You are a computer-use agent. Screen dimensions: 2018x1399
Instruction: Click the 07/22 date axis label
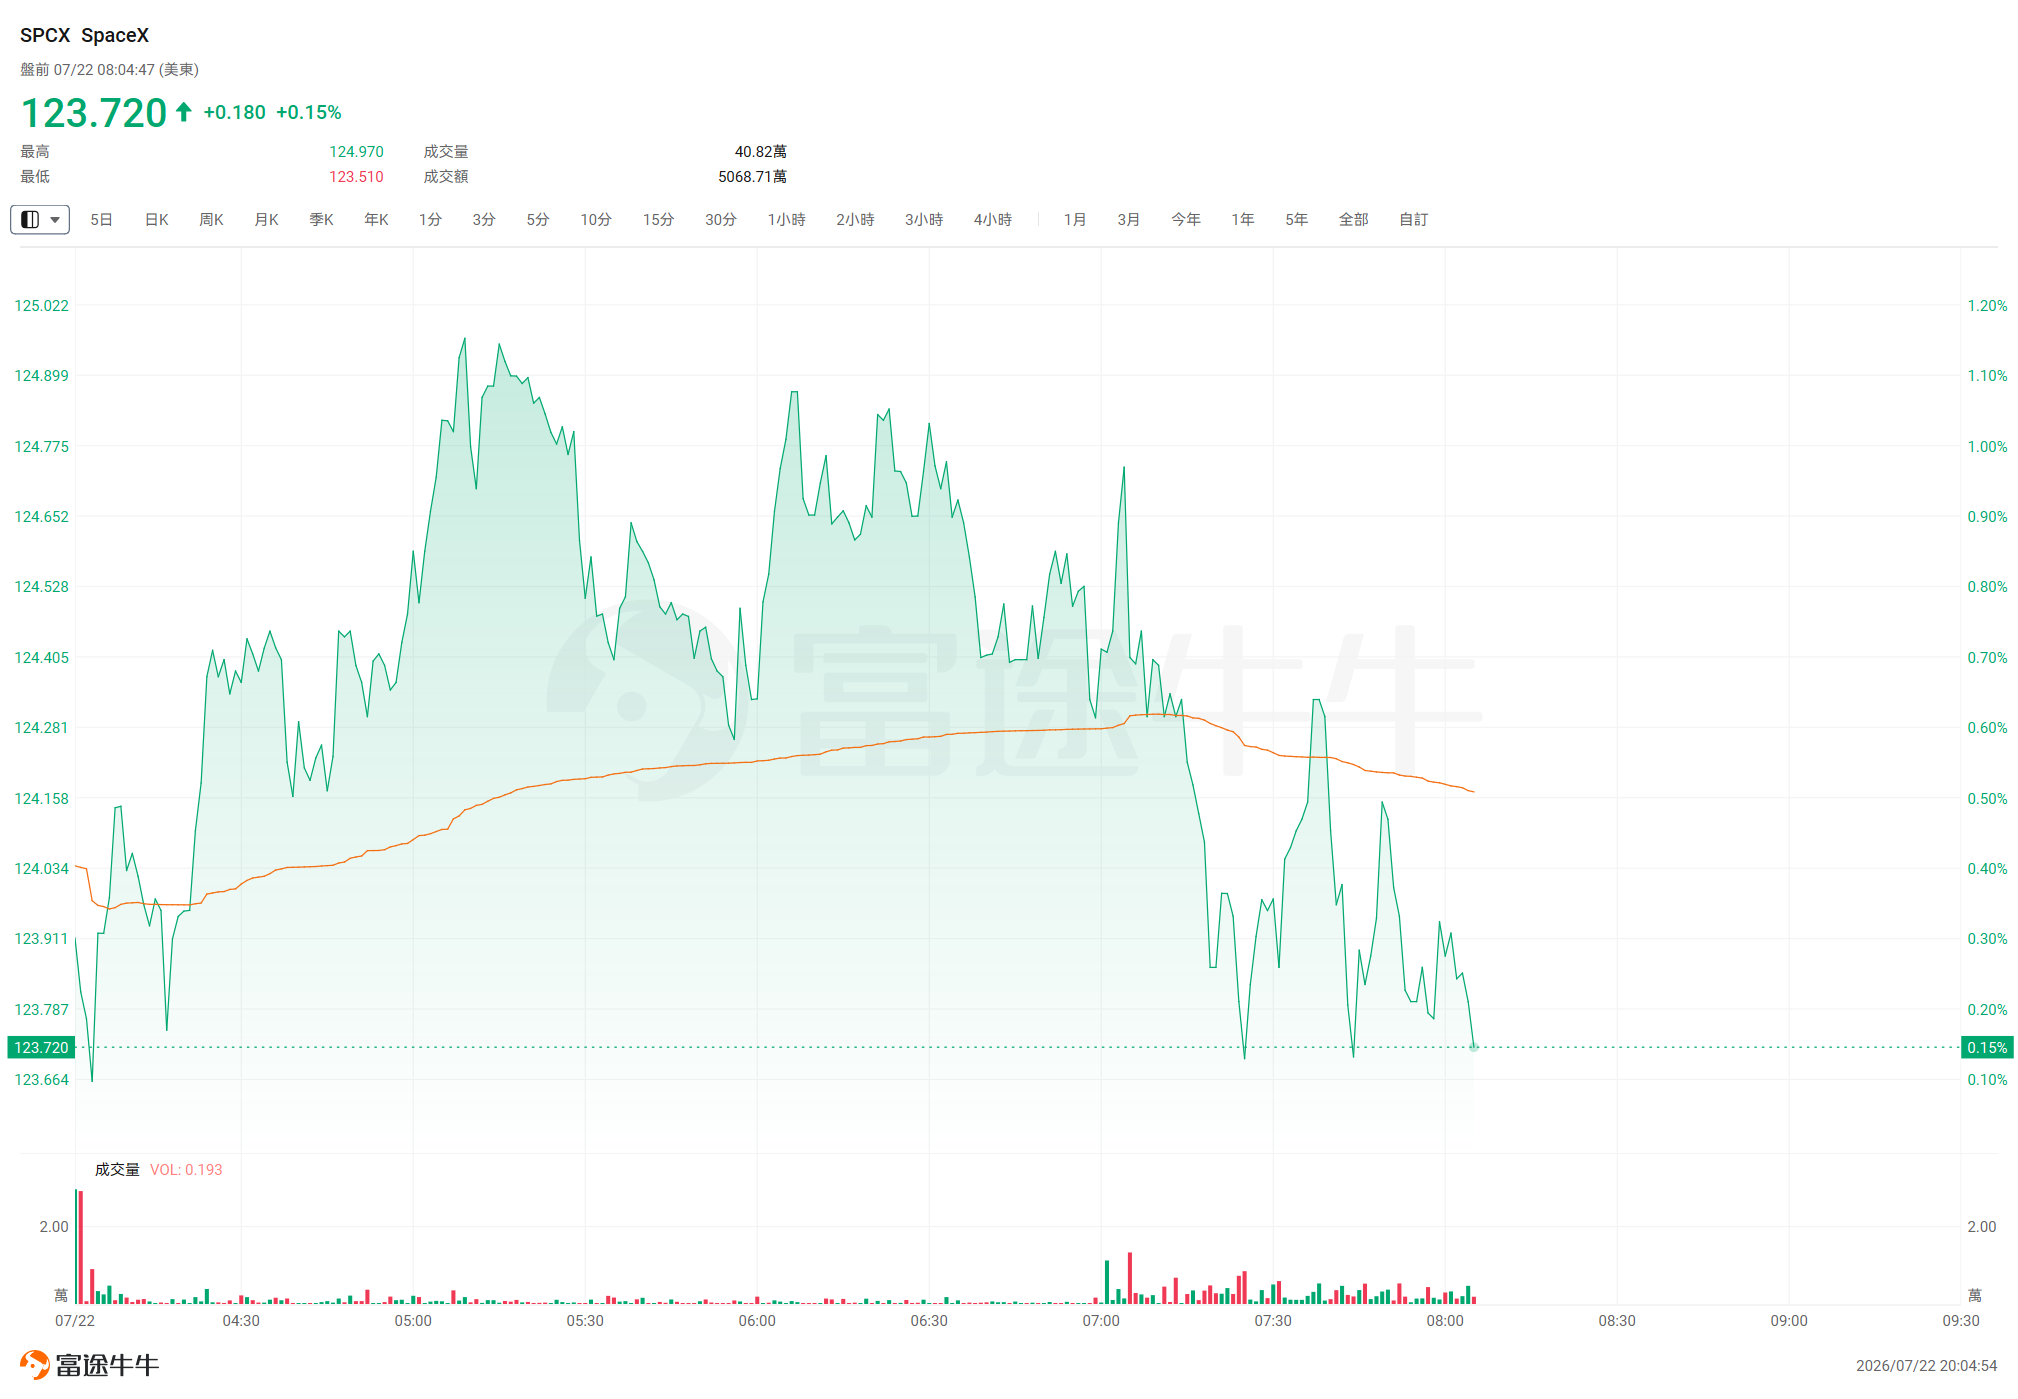click(x=75, y=1322)
